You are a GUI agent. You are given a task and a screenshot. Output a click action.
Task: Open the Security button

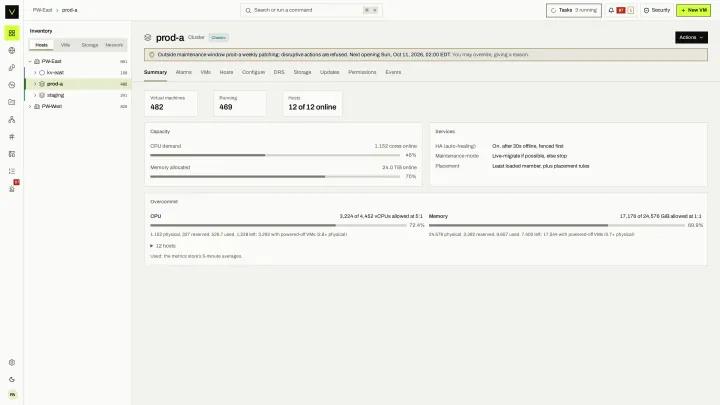click(657, 10)
